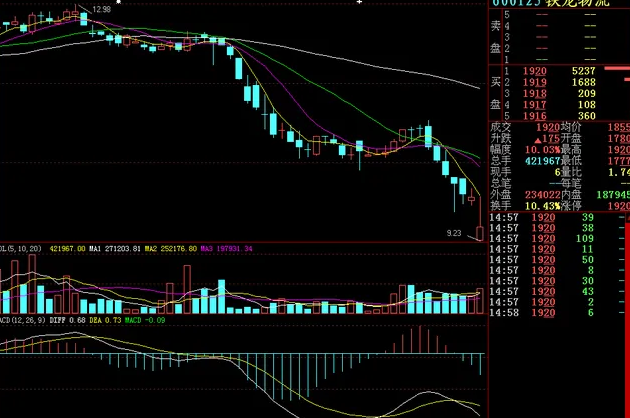Click the 买盘 buy orders label
Viewport: 630px width, 418px height.
pyautogui.click(x=495, y=93)
